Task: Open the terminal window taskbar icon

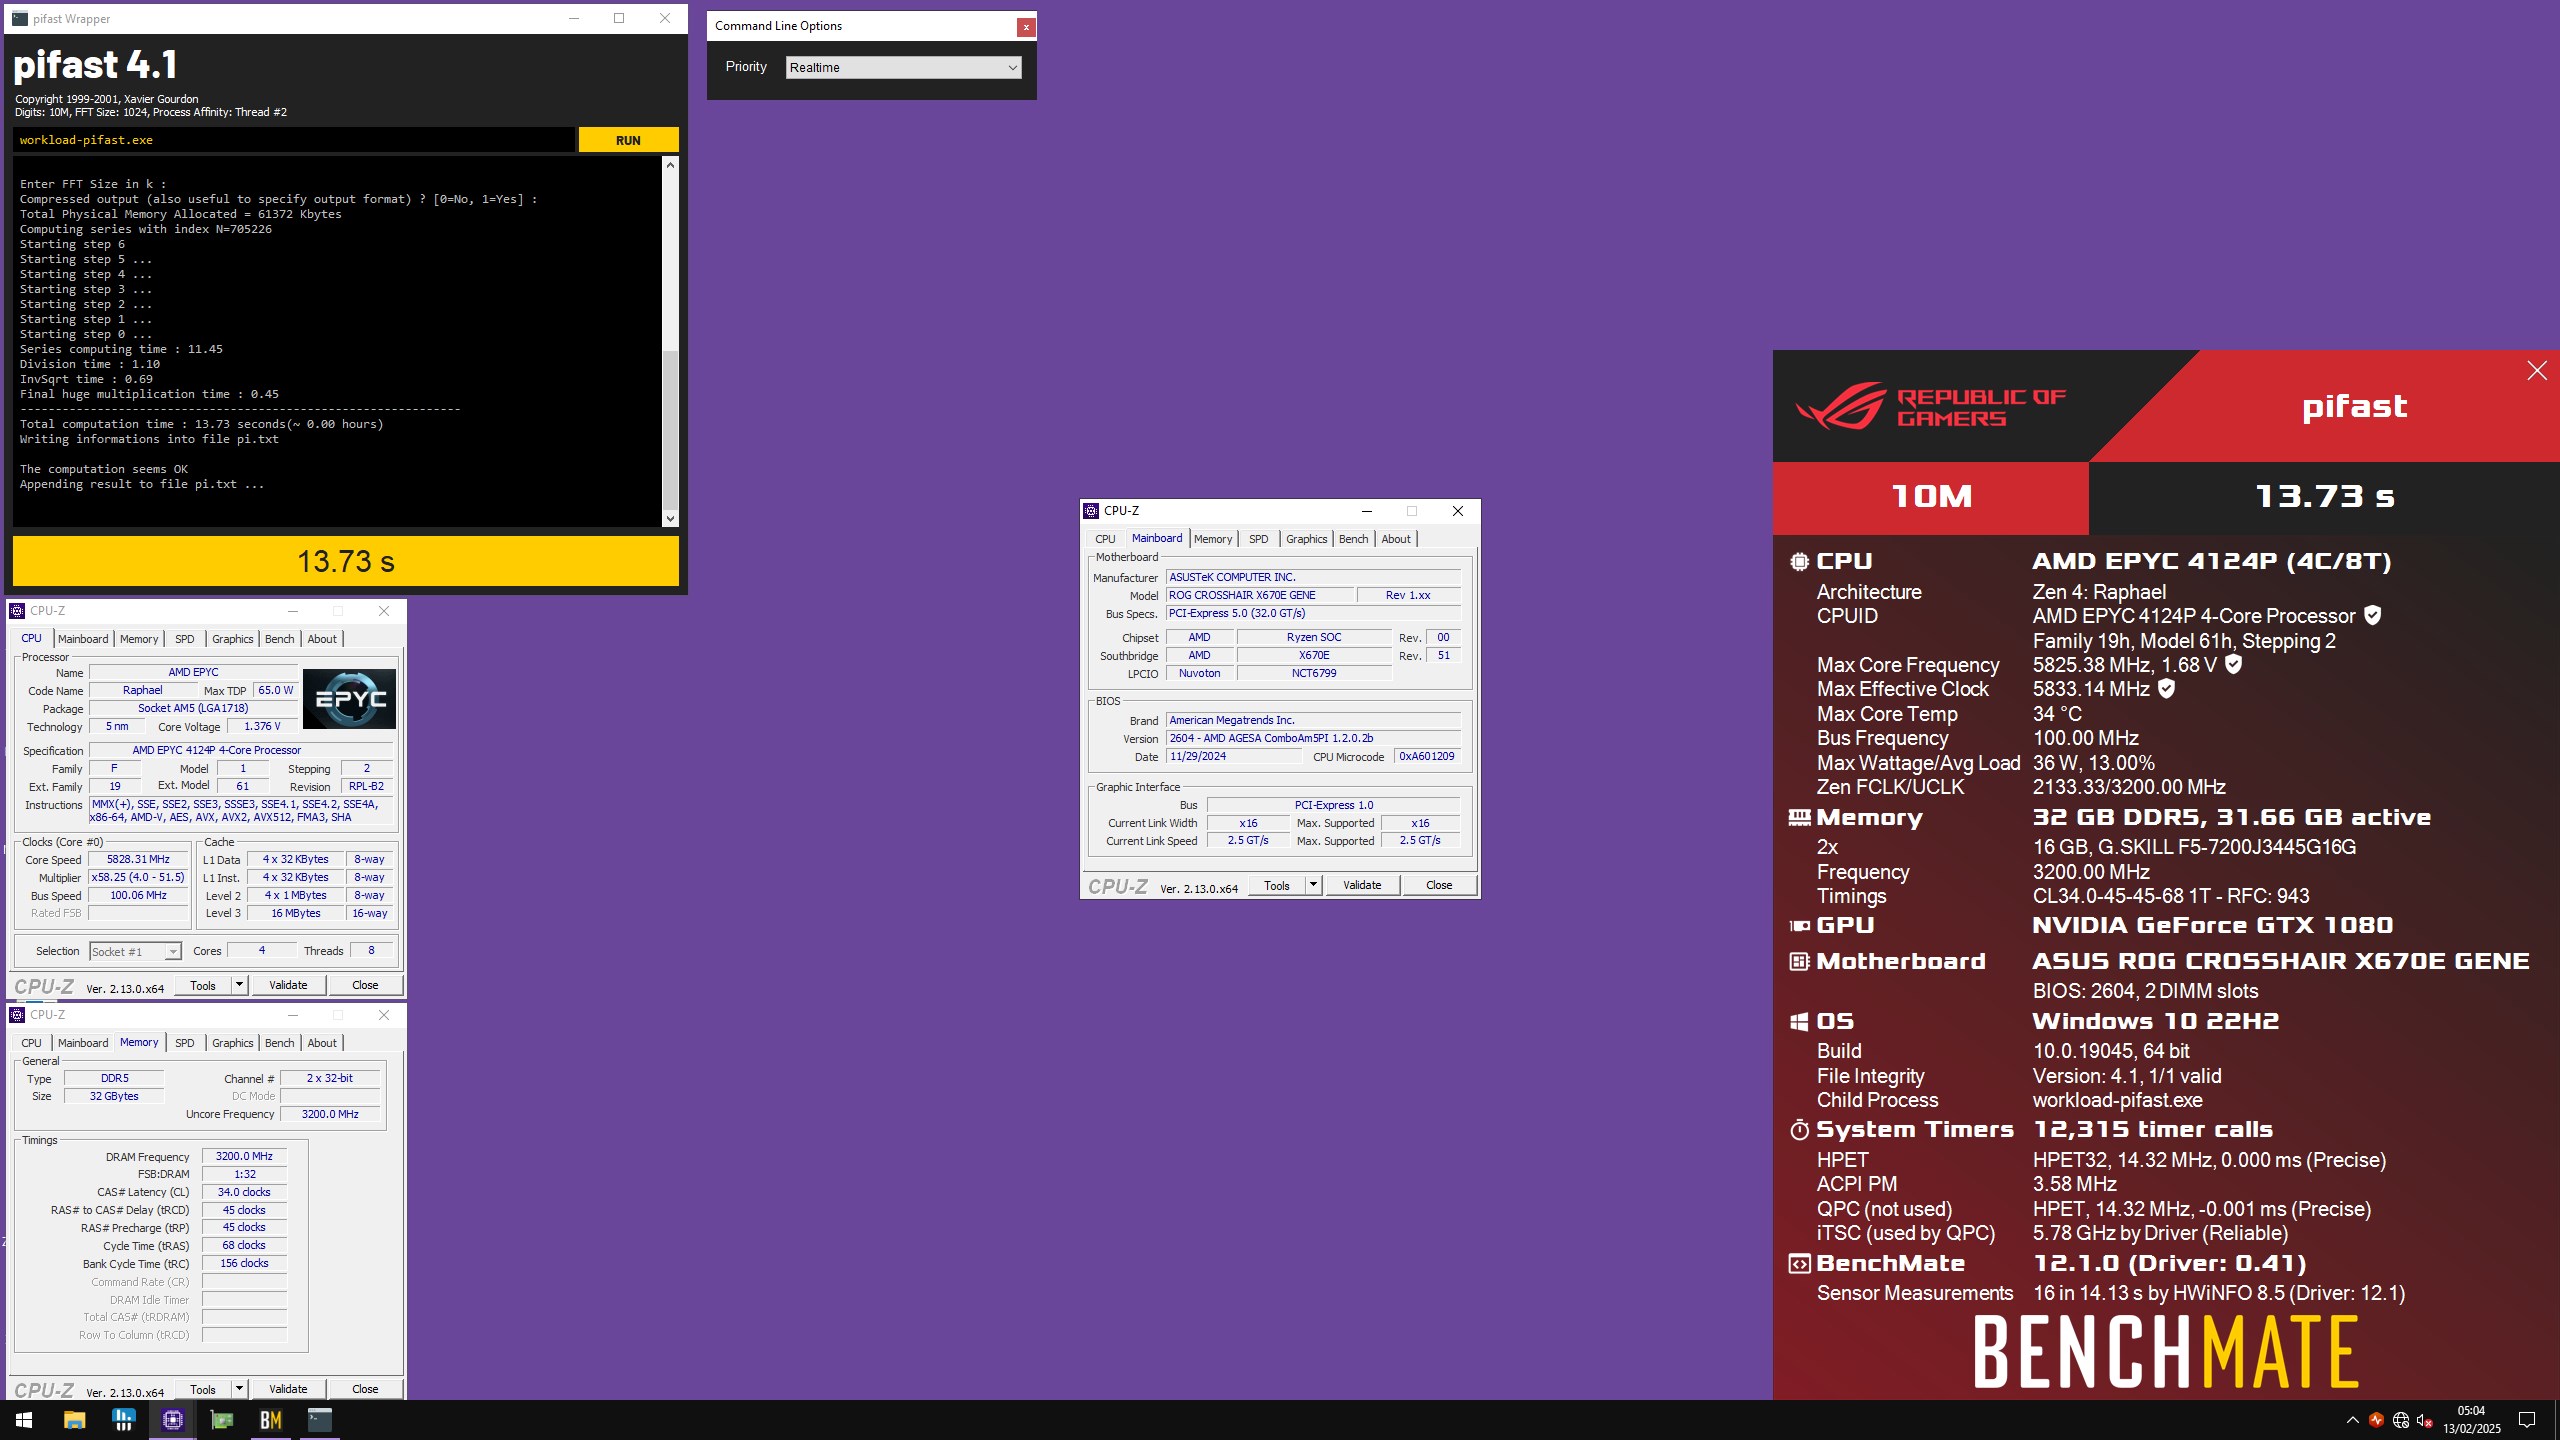Action: coord(319,1420)
